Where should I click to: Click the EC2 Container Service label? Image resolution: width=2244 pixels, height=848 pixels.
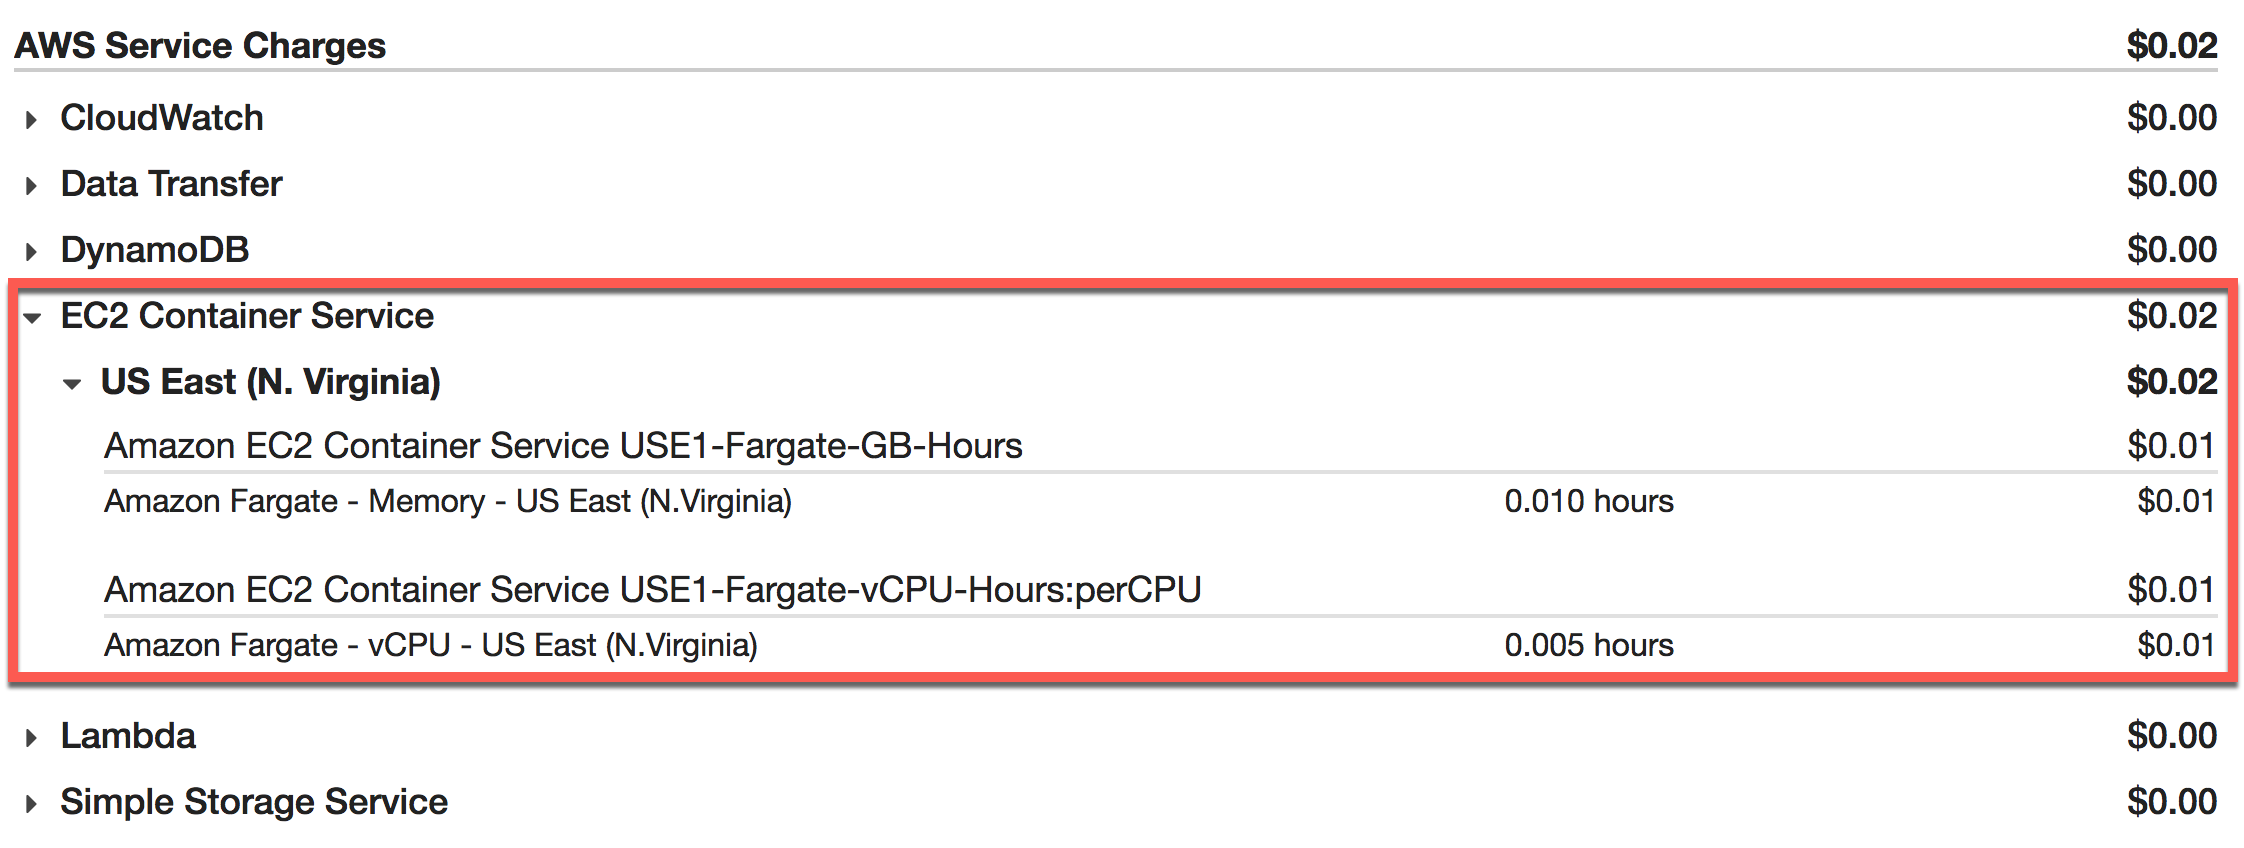tap(247, 316)
